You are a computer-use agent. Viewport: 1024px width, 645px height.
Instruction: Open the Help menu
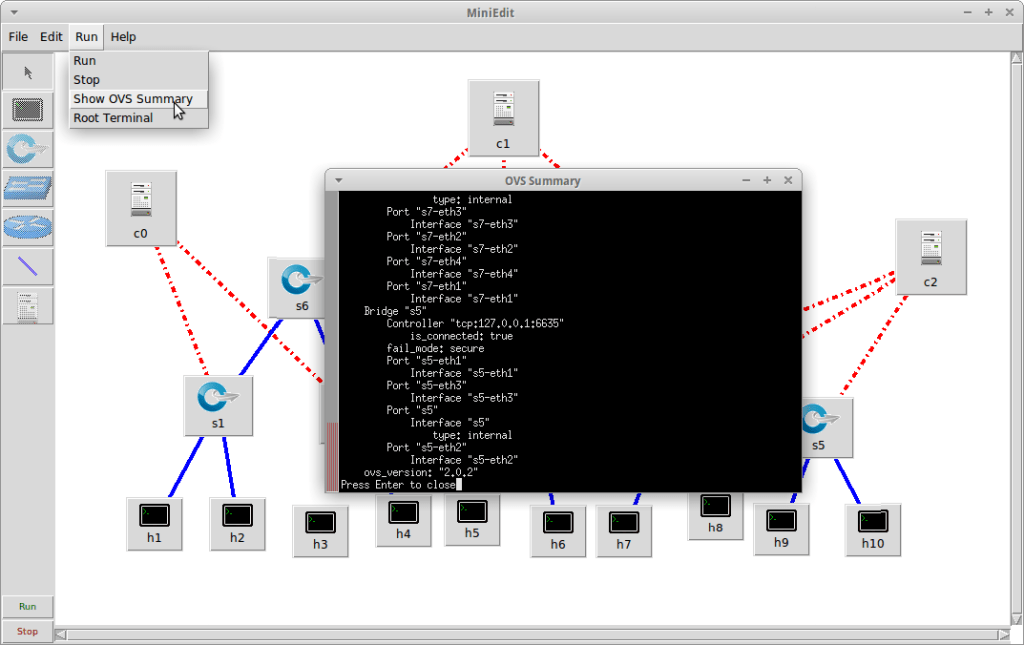click(x=123, y=37)
